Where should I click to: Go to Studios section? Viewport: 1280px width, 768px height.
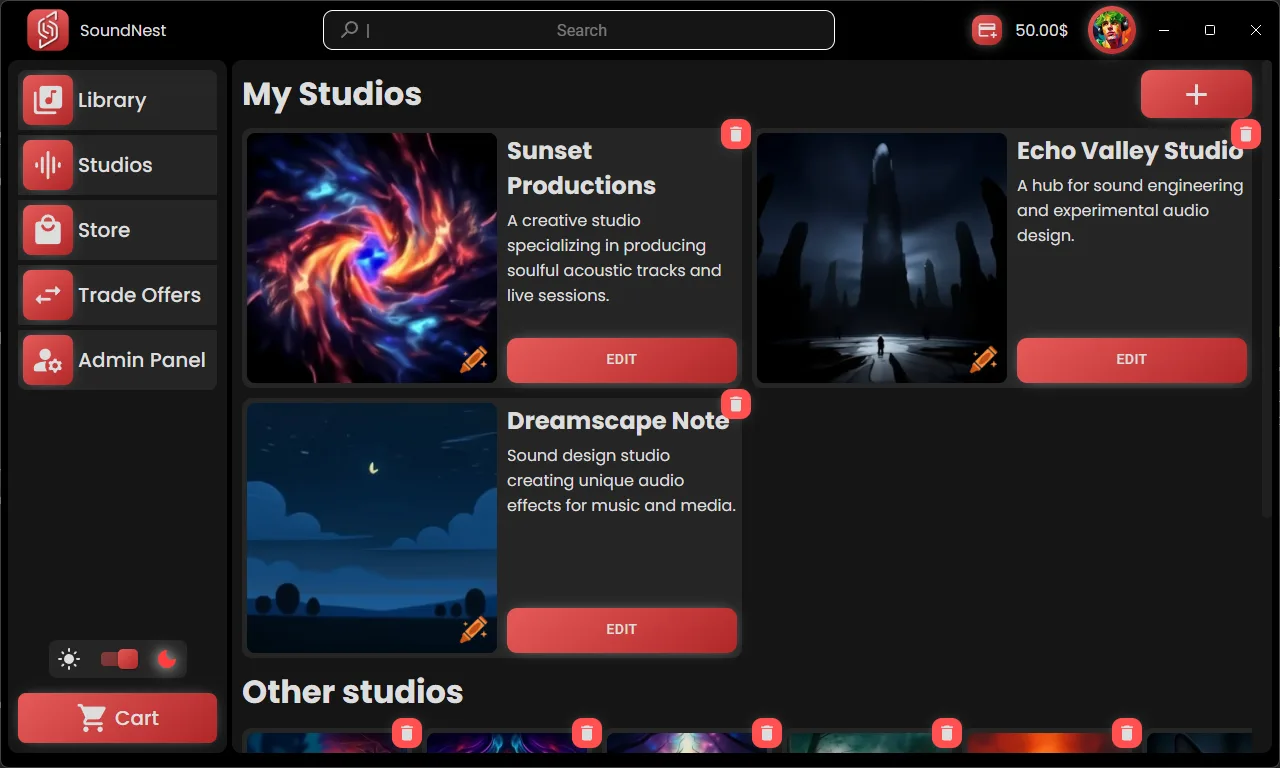[x=118, y=165]
